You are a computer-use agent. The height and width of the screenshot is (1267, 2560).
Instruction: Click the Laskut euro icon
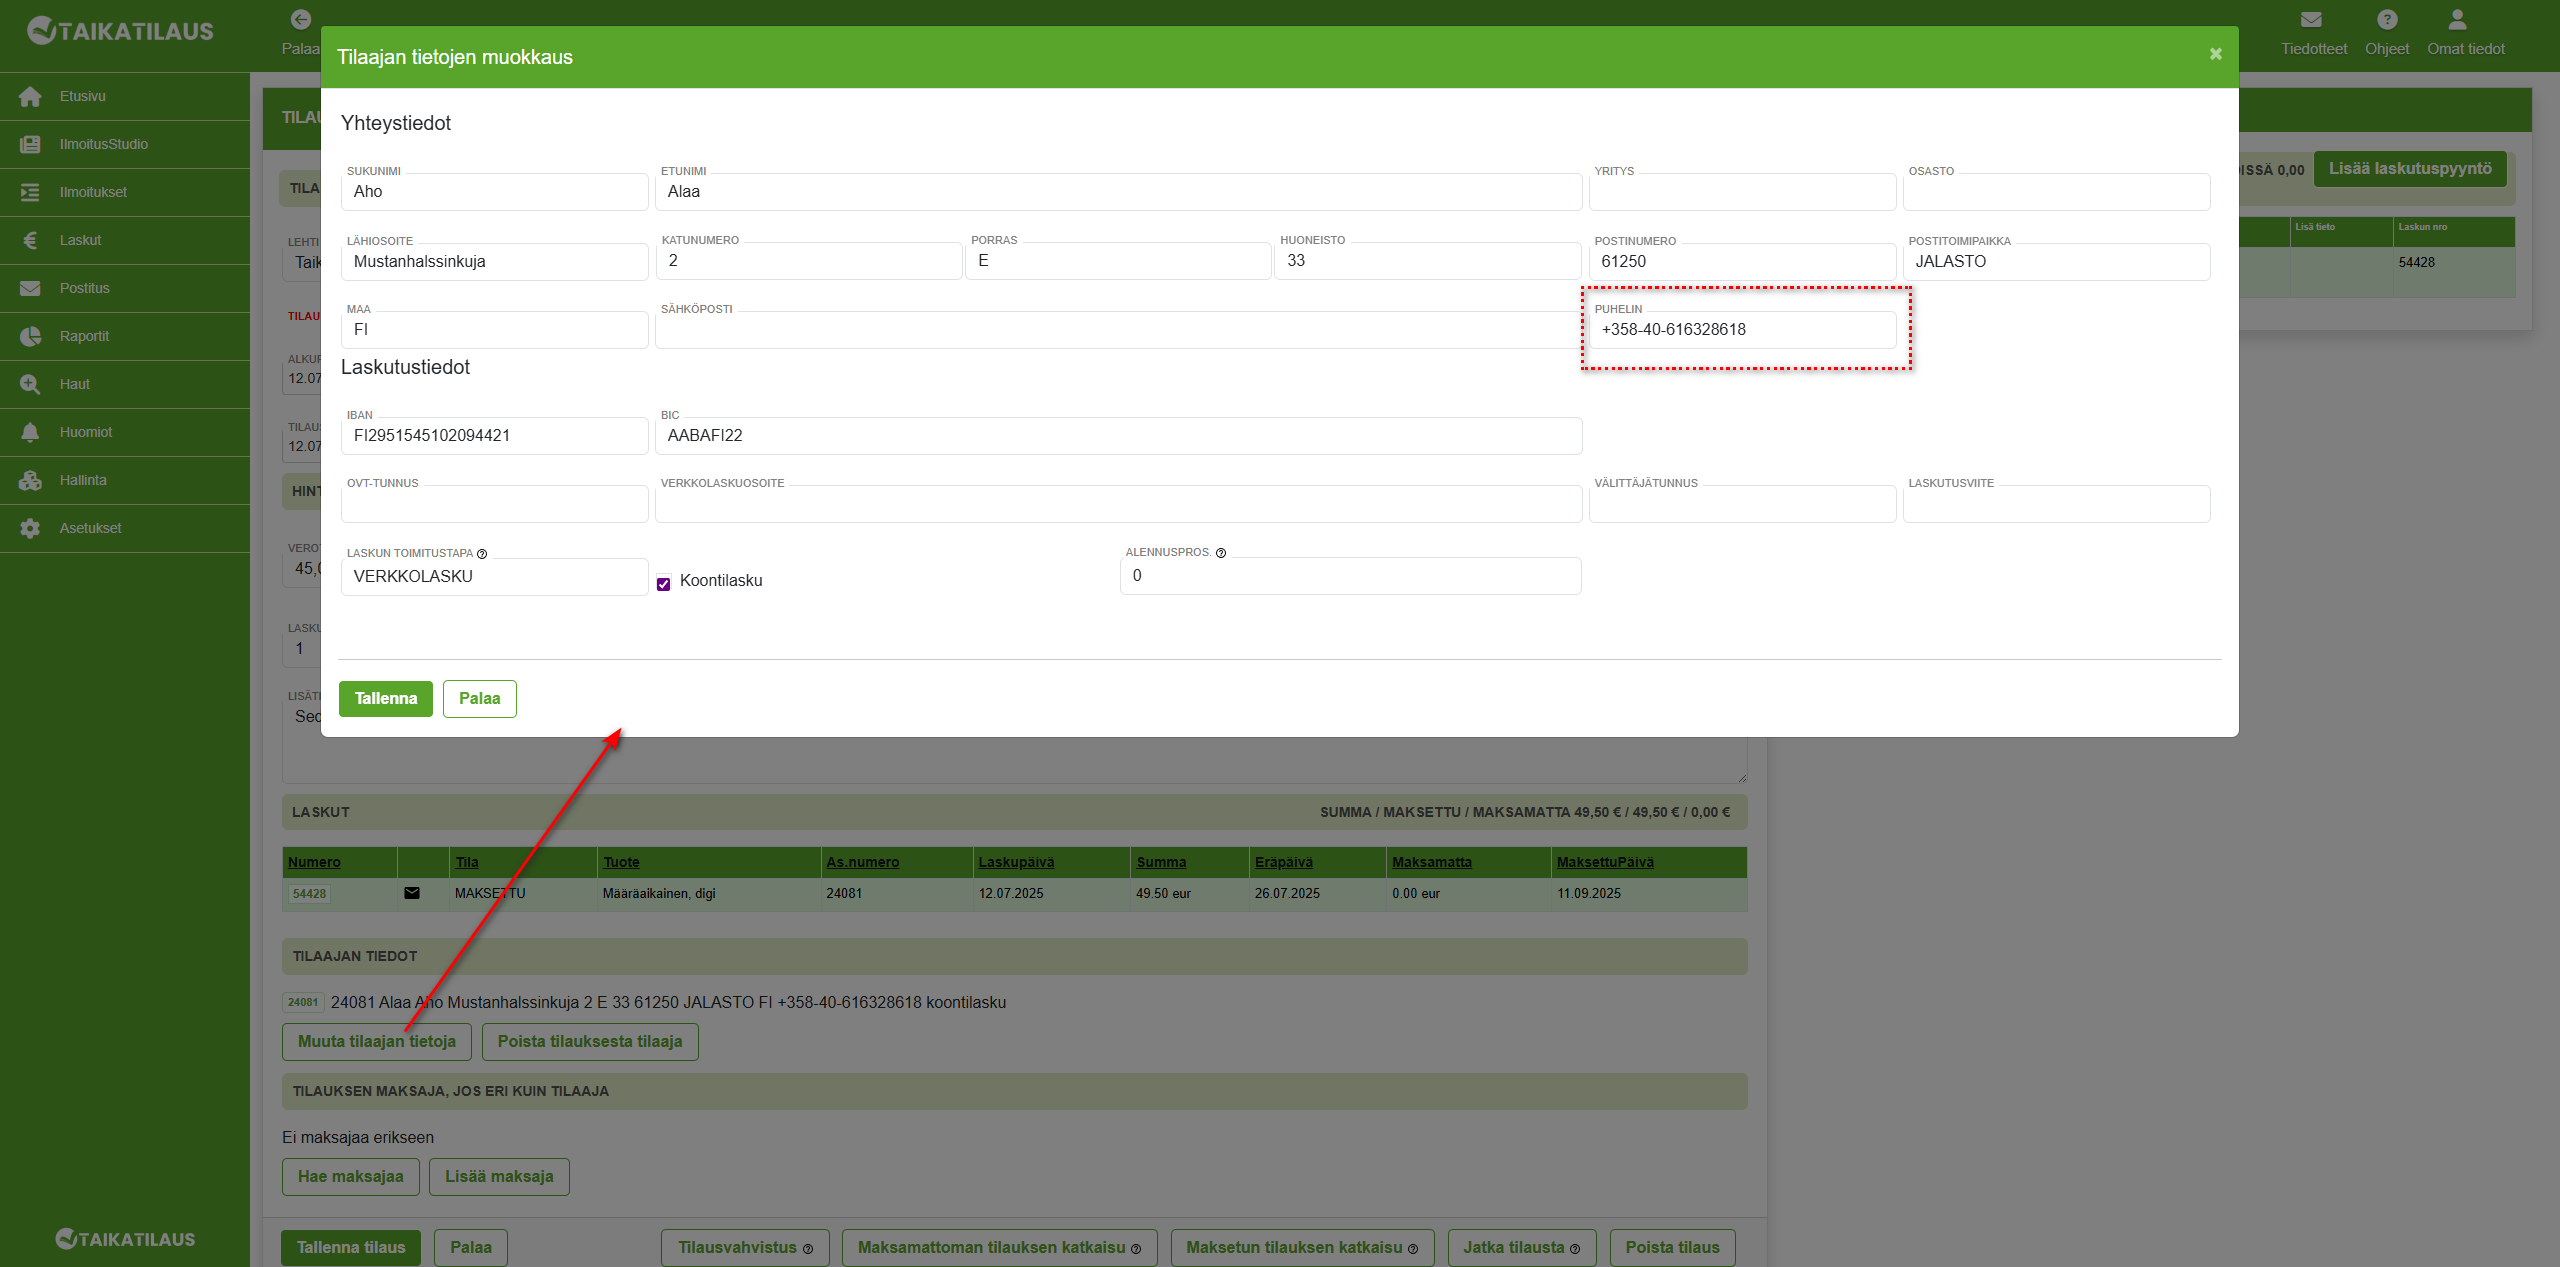pos(30,240)
